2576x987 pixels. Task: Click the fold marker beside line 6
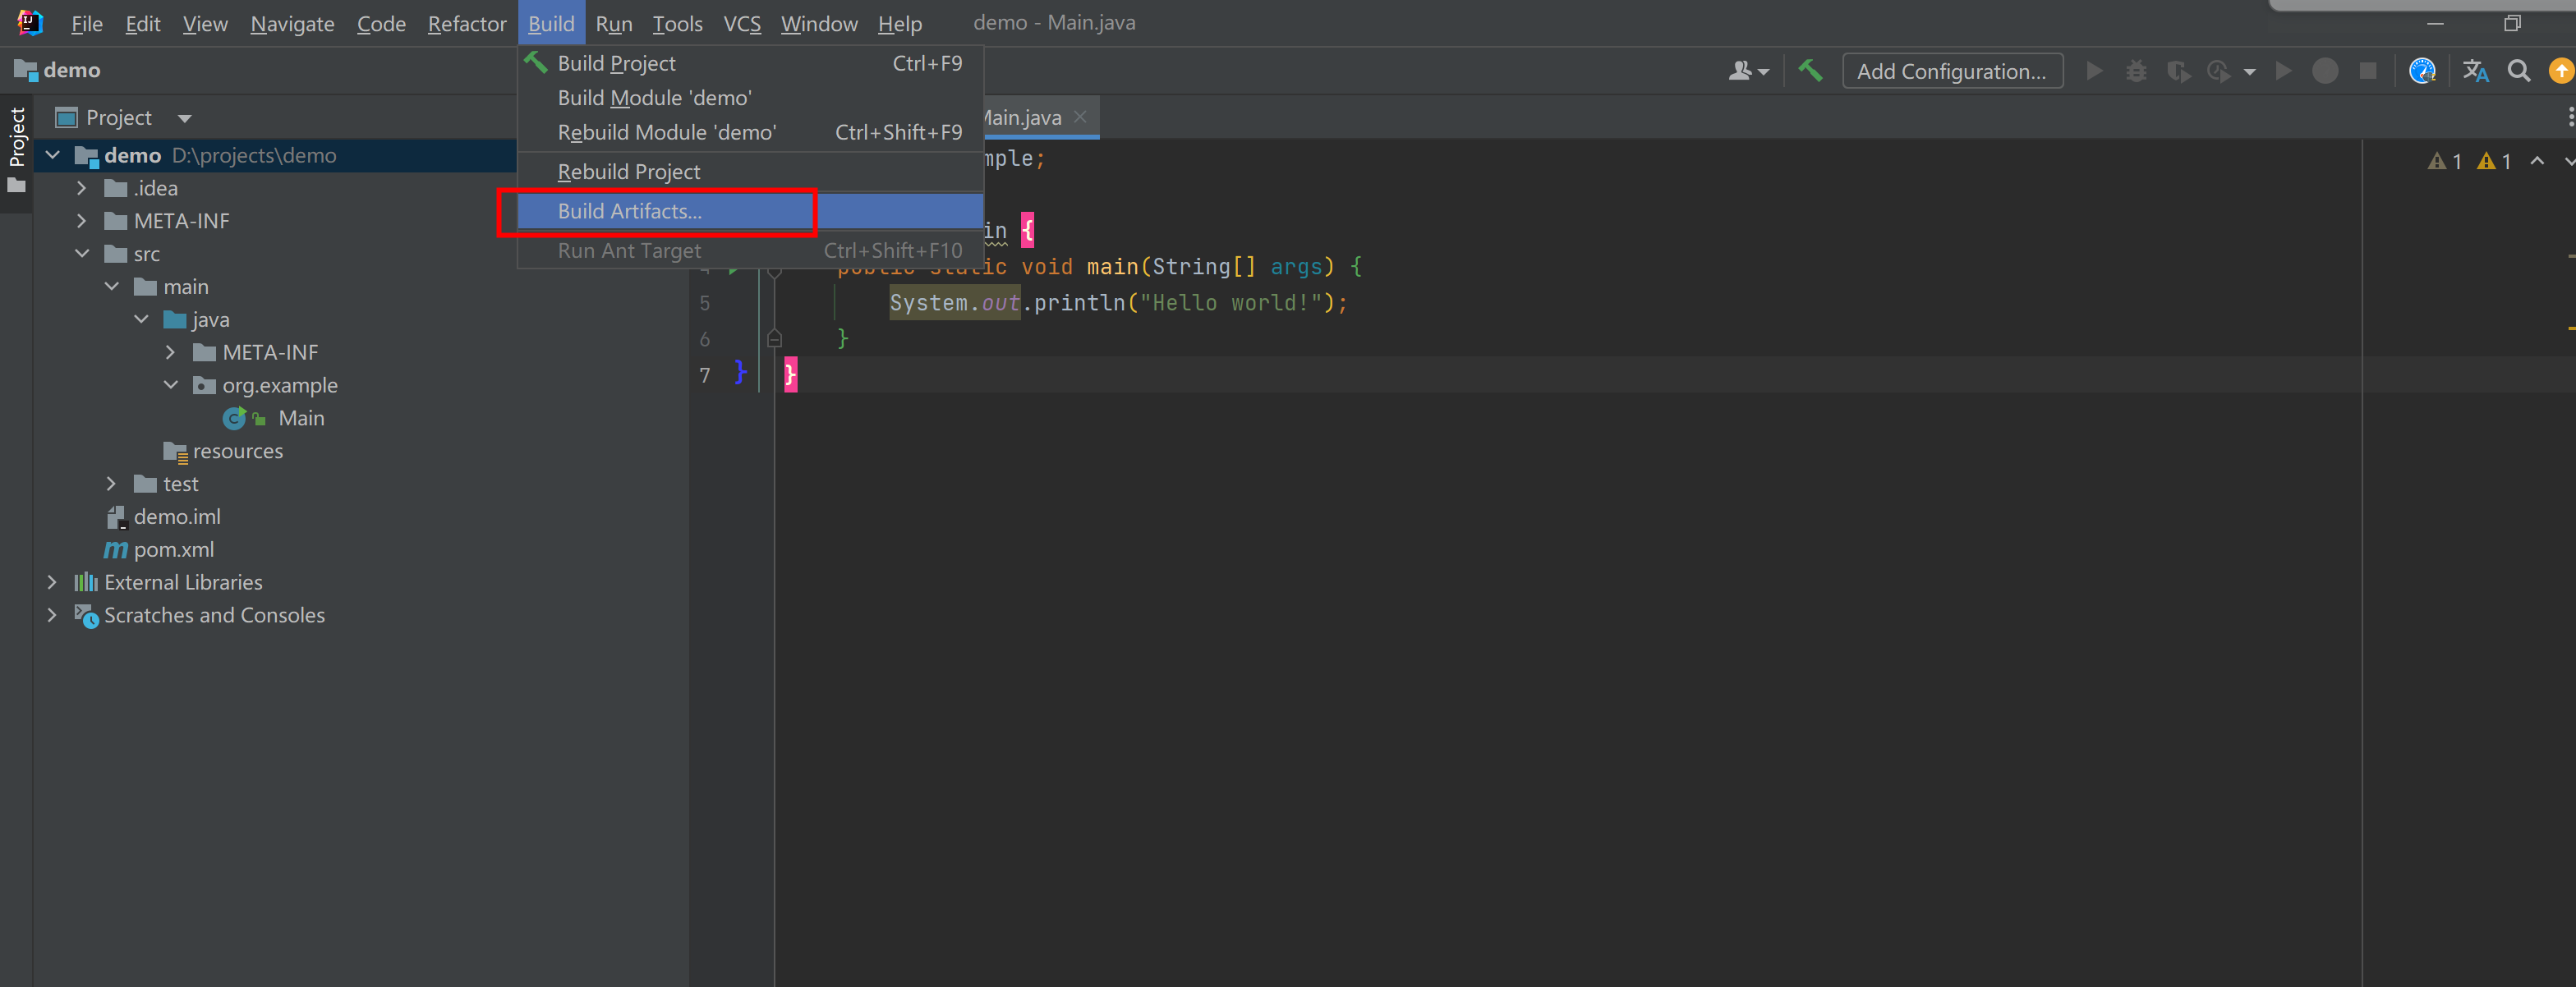point(774,339)
